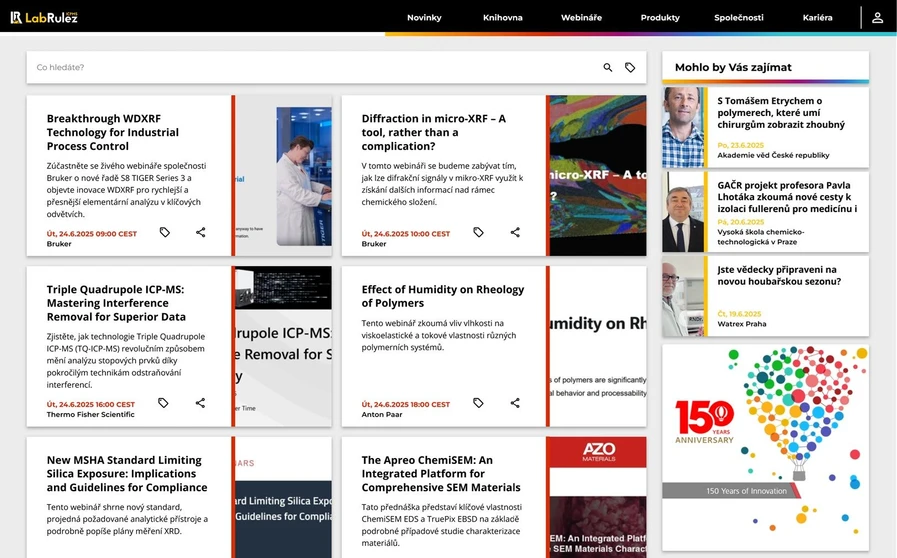Open the Produkty menu item
The image size is (897, 558).
tap(660, 18)
